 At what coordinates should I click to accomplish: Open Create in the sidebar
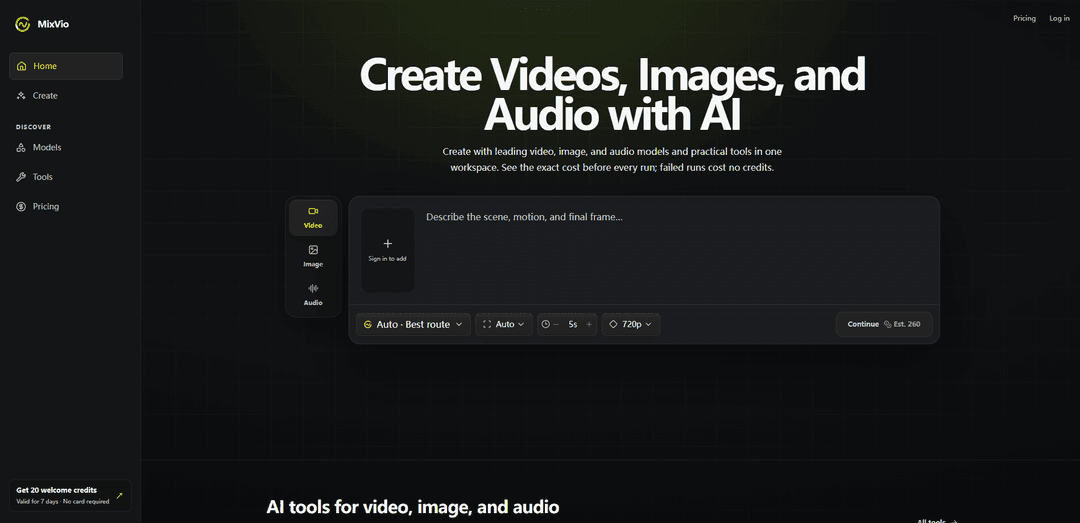pos(66,96)
